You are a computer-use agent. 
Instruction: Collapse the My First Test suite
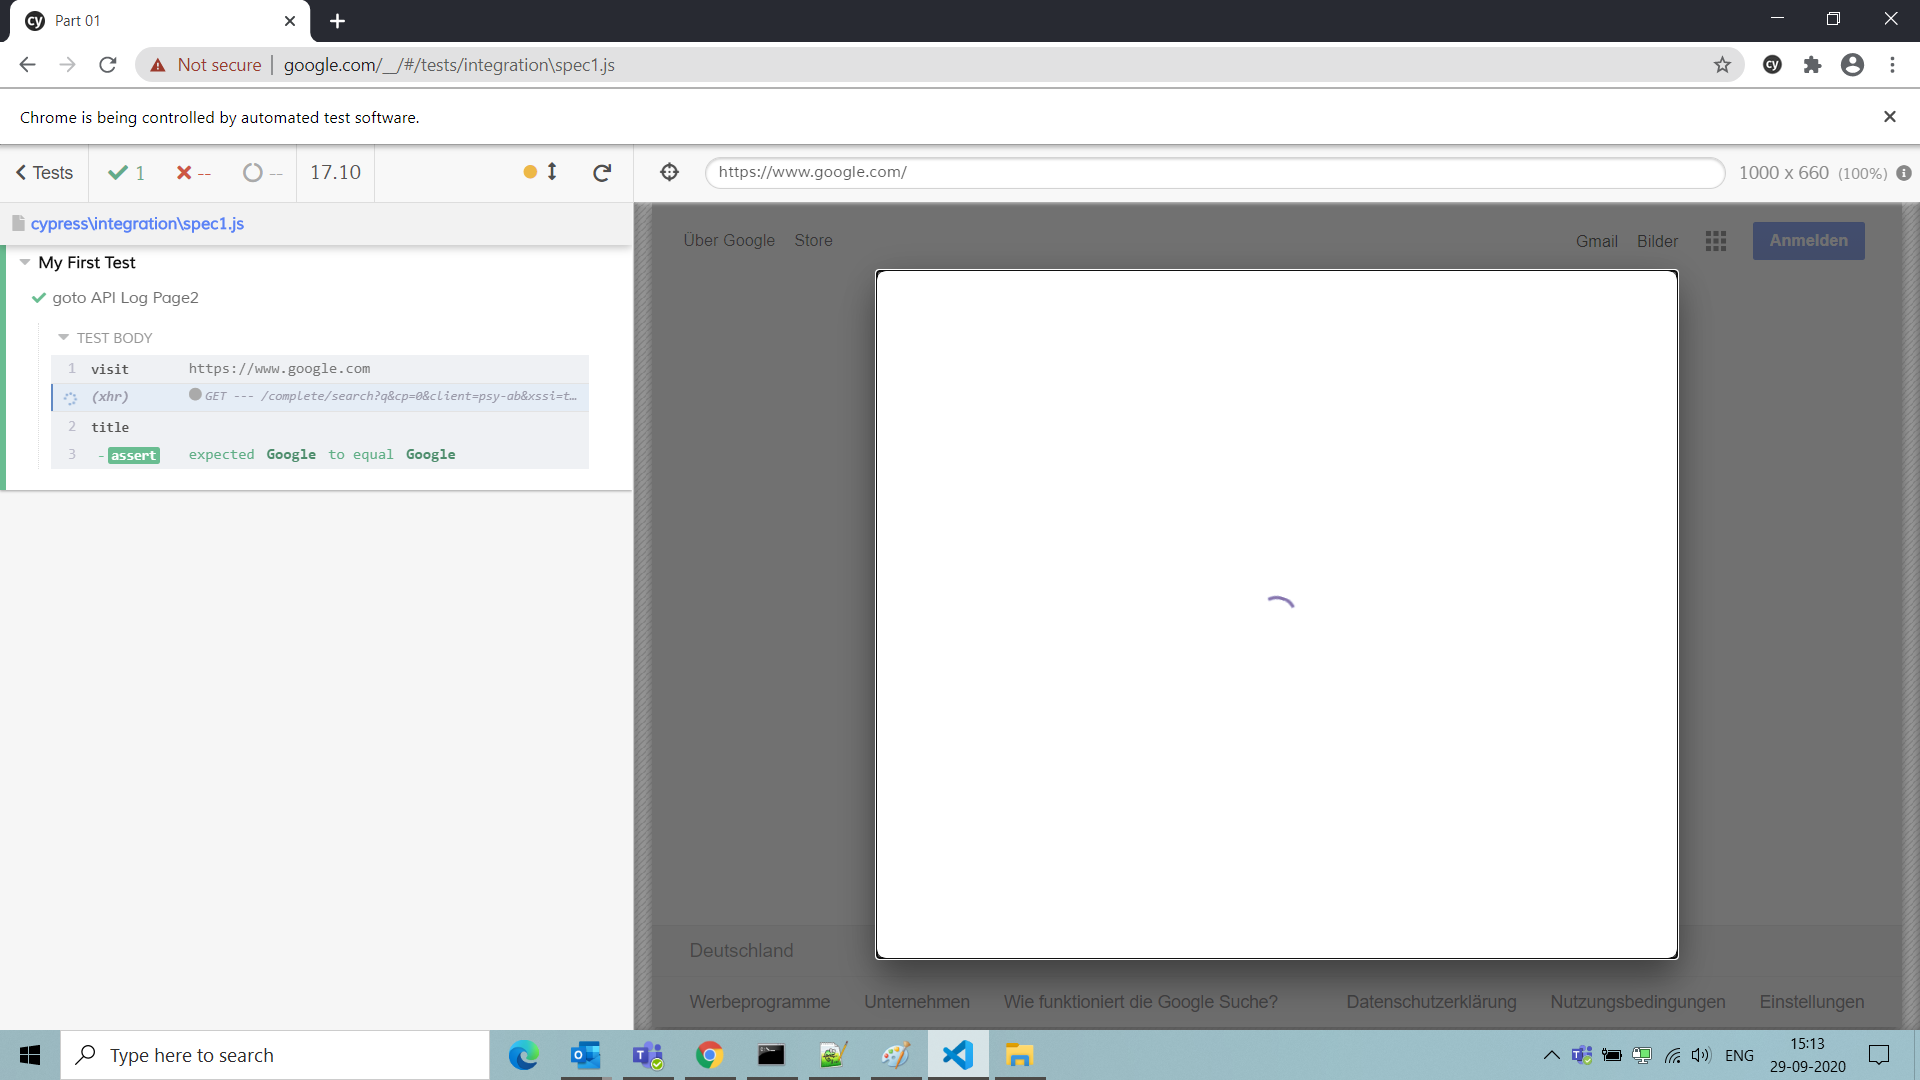(x=25, y=262)
